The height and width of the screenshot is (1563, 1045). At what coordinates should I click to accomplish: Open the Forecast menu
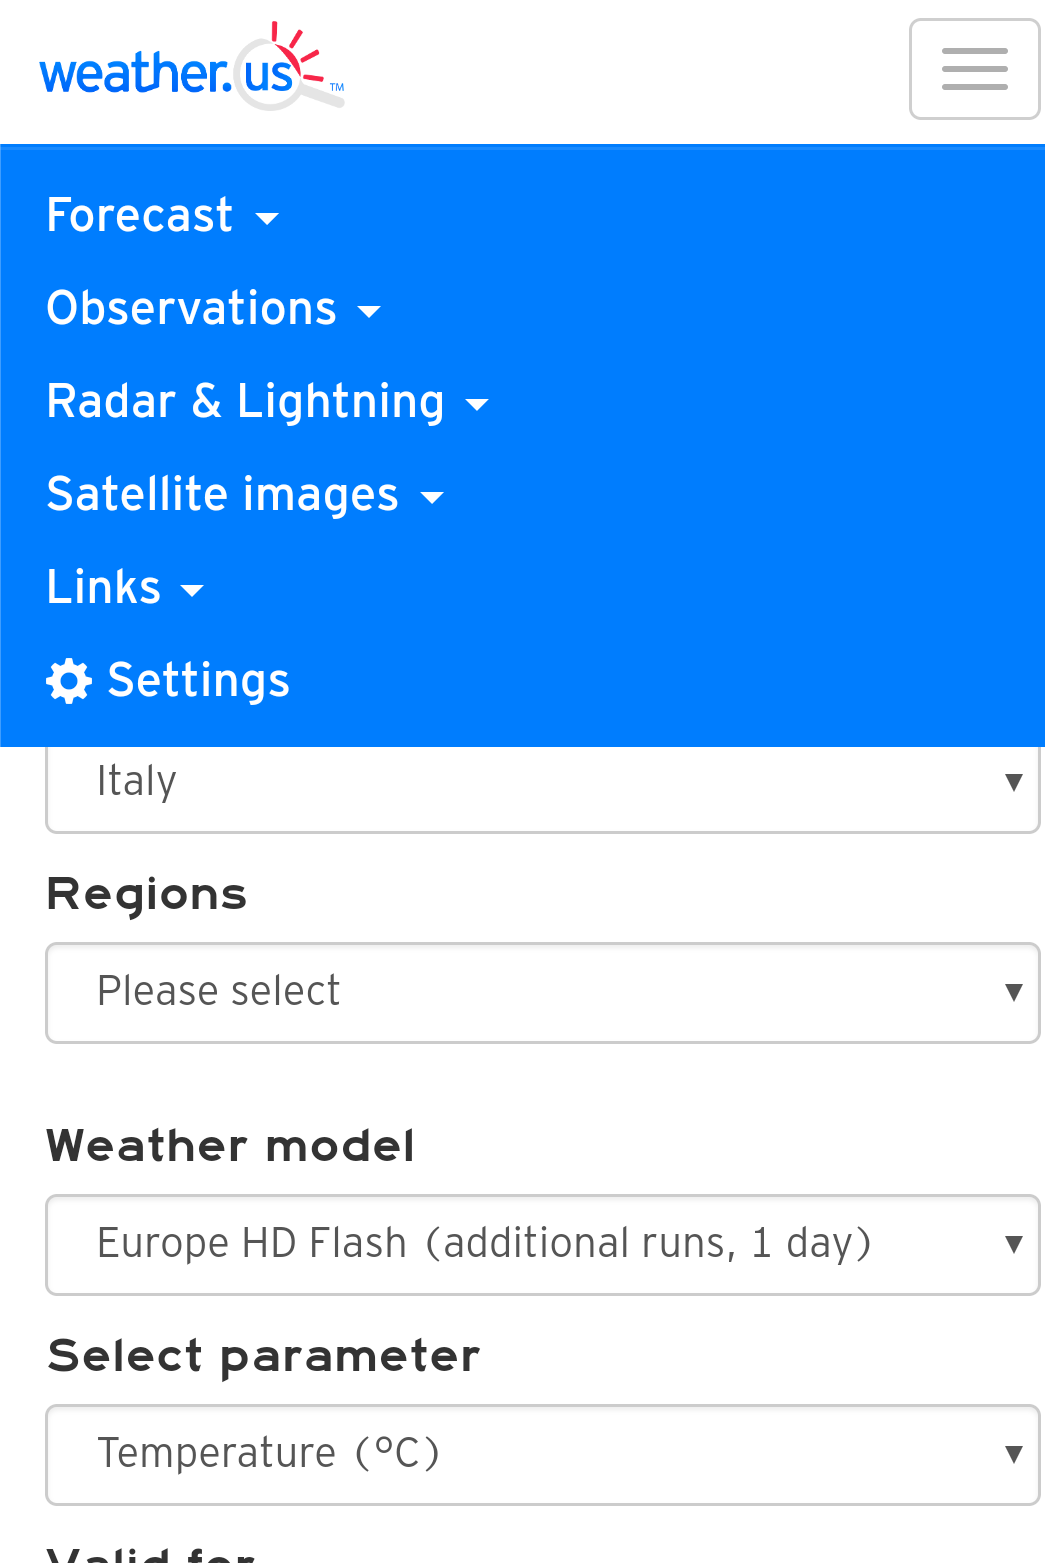pos(140,216)
